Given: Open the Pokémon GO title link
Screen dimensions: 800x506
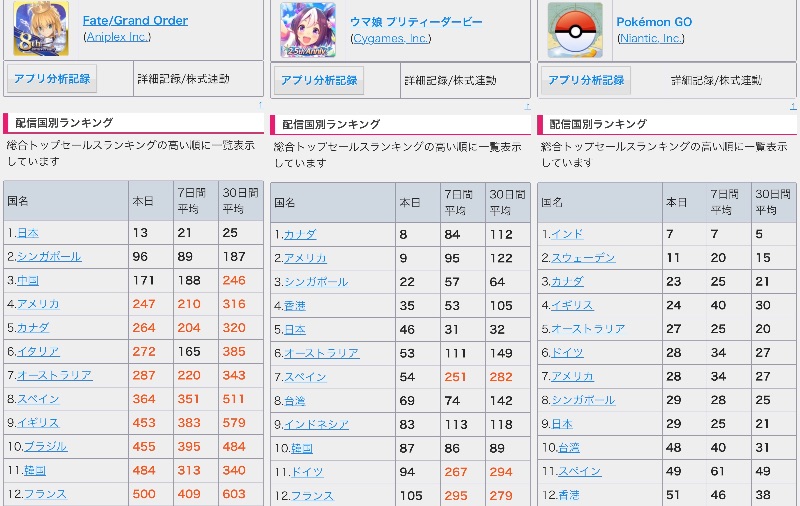Looking at the screenshot, I should pos(654,22).
